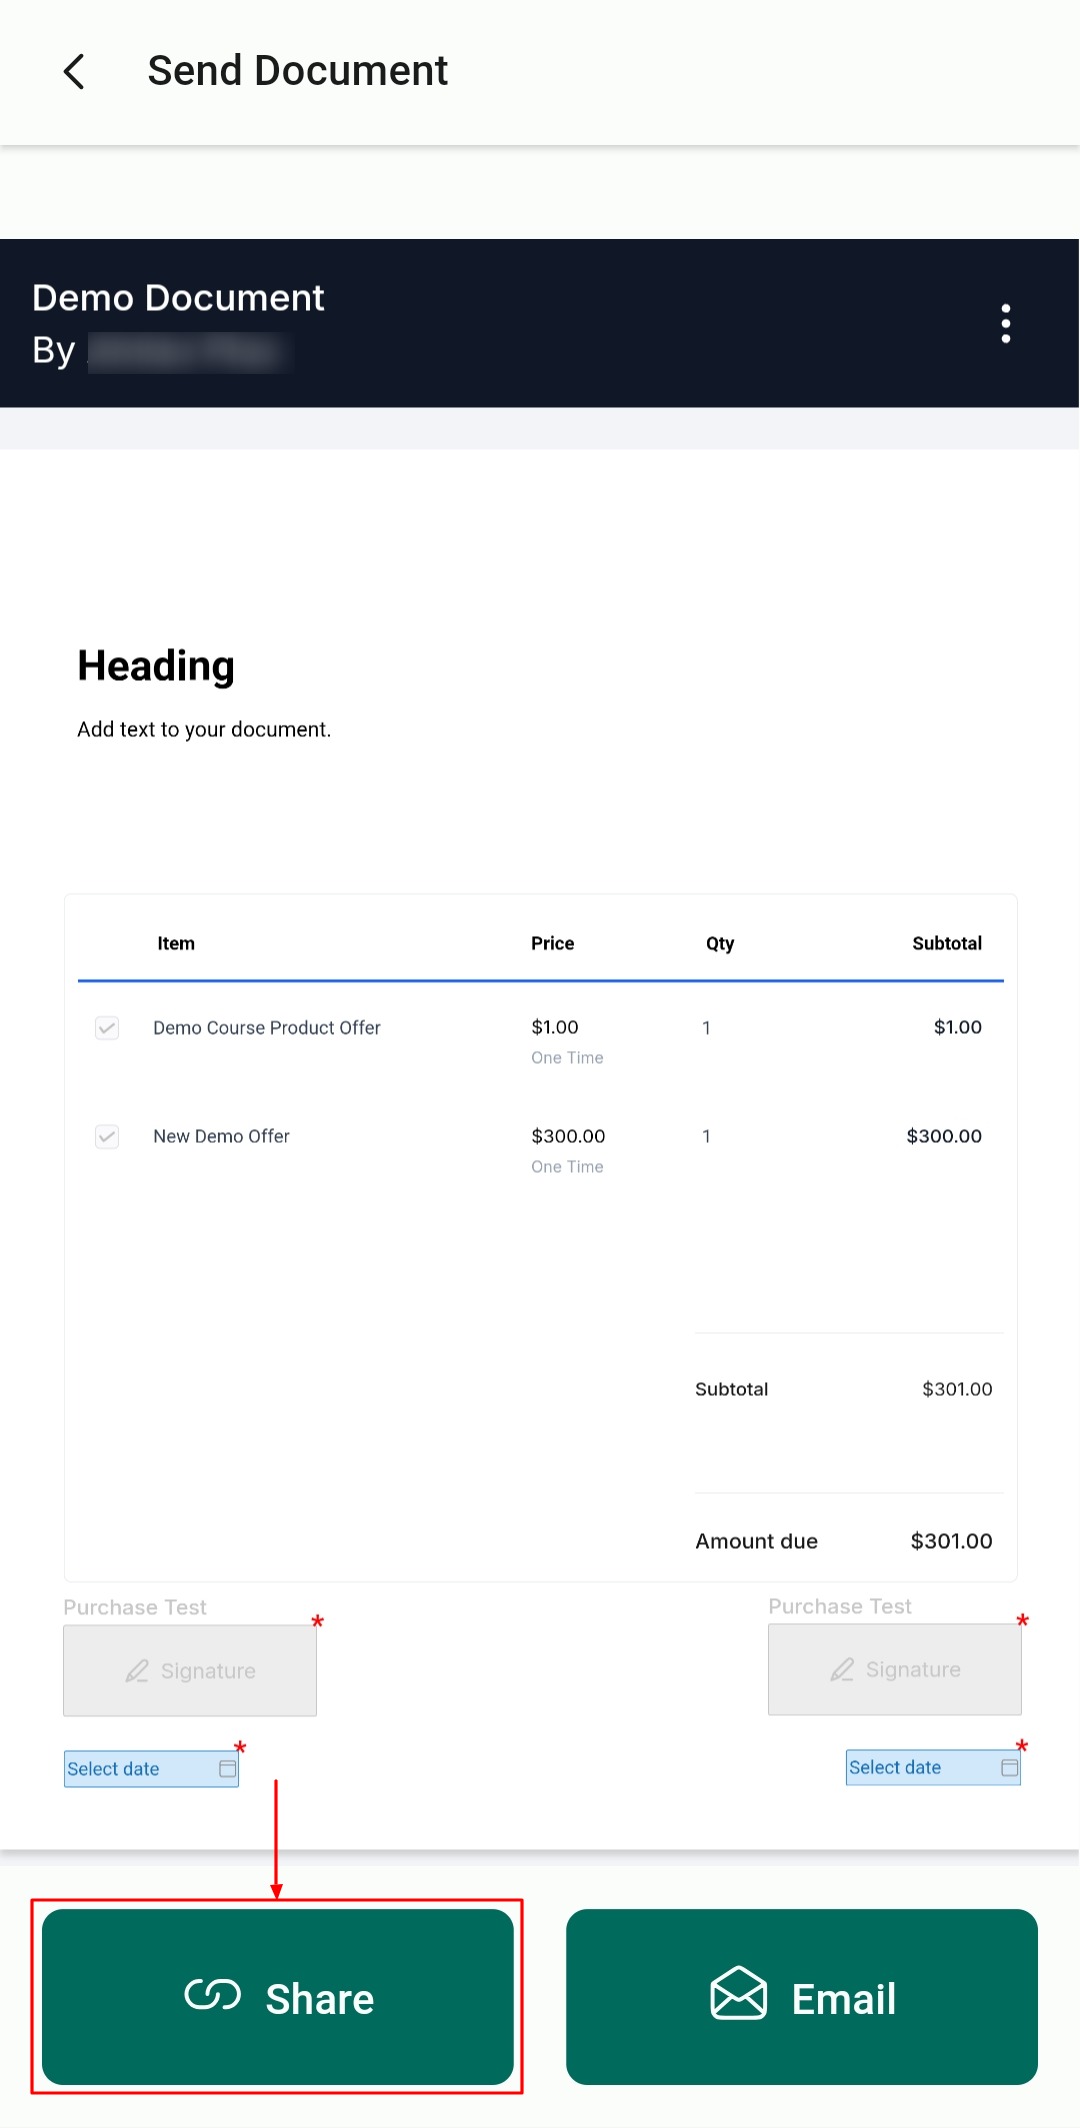Click the Heading text in the document
This screenshot has height=2128, width=1080.
156,666
